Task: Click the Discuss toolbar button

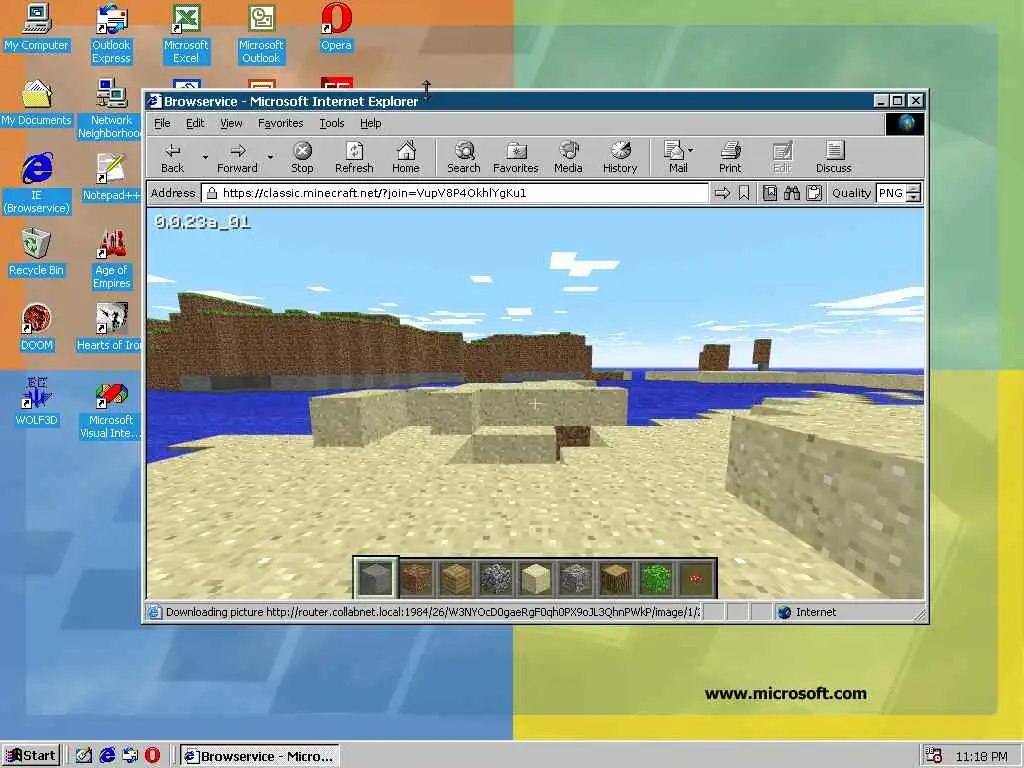Action: (x=833, y=158)
